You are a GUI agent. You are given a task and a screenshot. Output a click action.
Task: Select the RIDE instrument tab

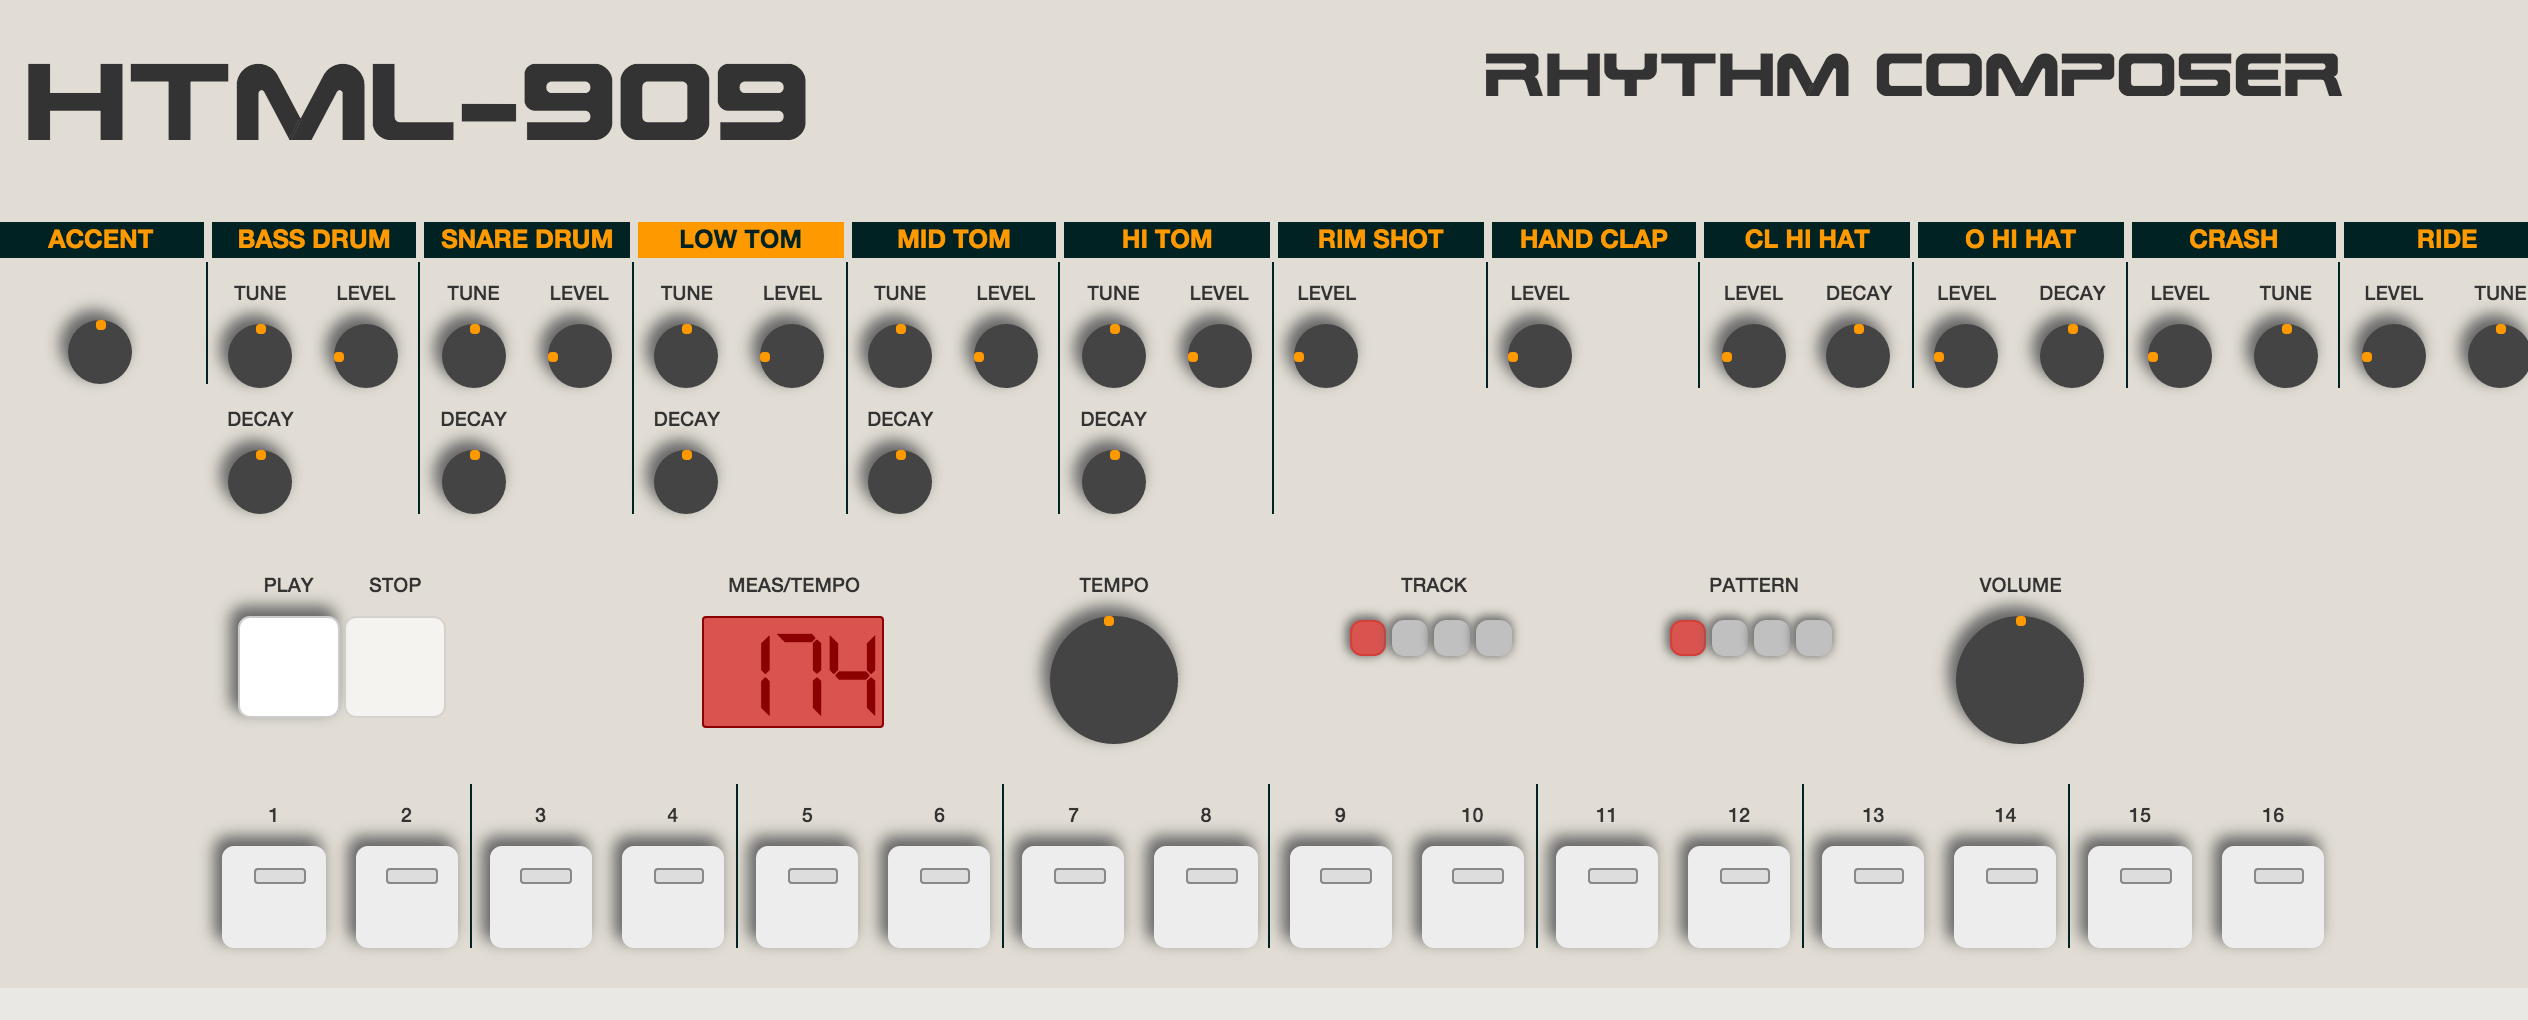tap(2437, 240)
